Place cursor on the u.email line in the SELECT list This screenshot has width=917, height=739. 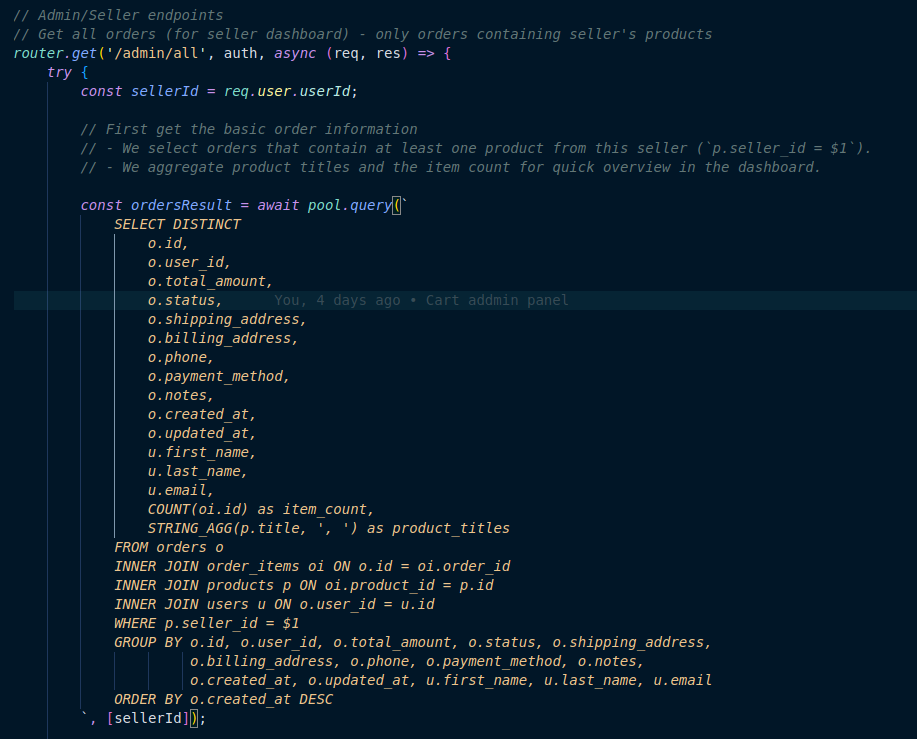(180, 490)
